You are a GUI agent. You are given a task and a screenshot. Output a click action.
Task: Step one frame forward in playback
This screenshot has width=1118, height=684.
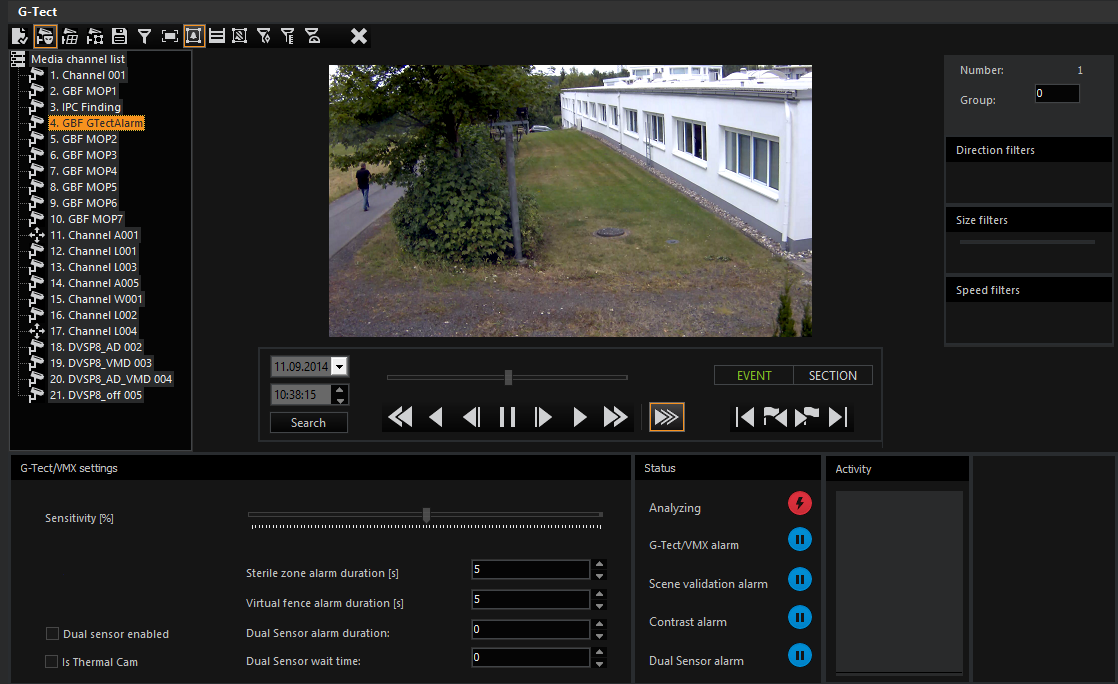tap(543, 417)
